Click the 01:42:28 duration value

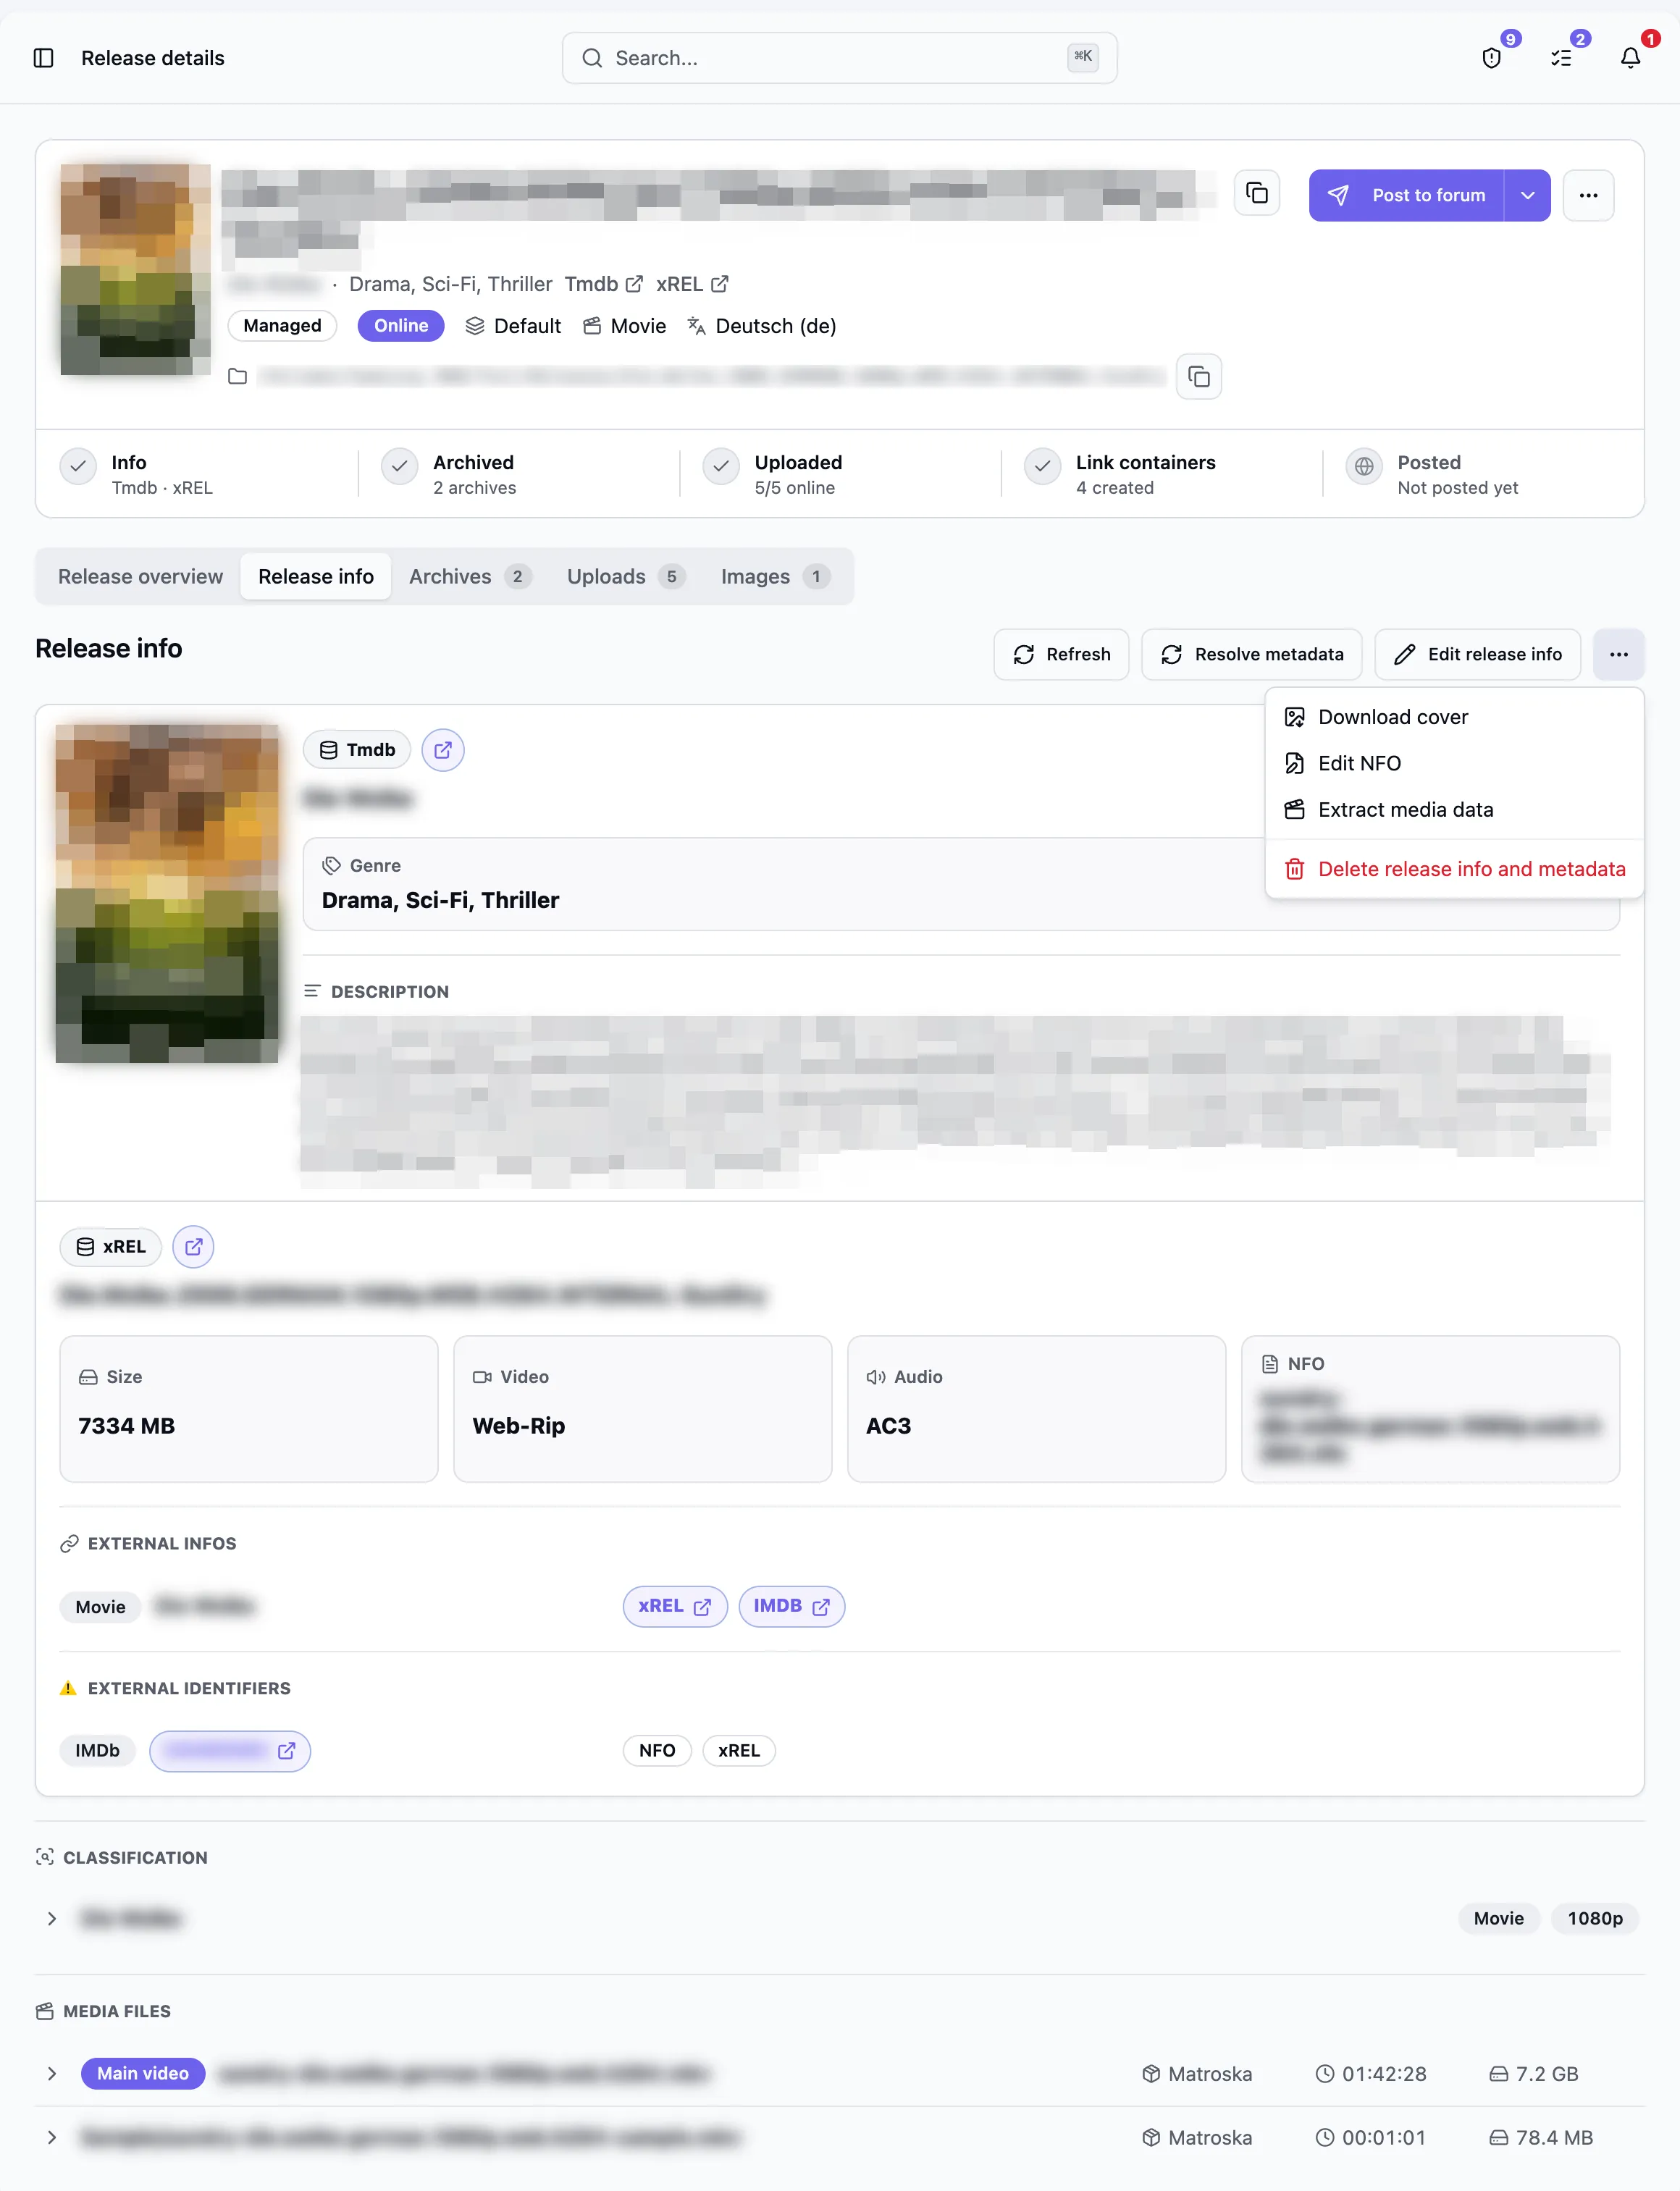pos(1384,2074)
